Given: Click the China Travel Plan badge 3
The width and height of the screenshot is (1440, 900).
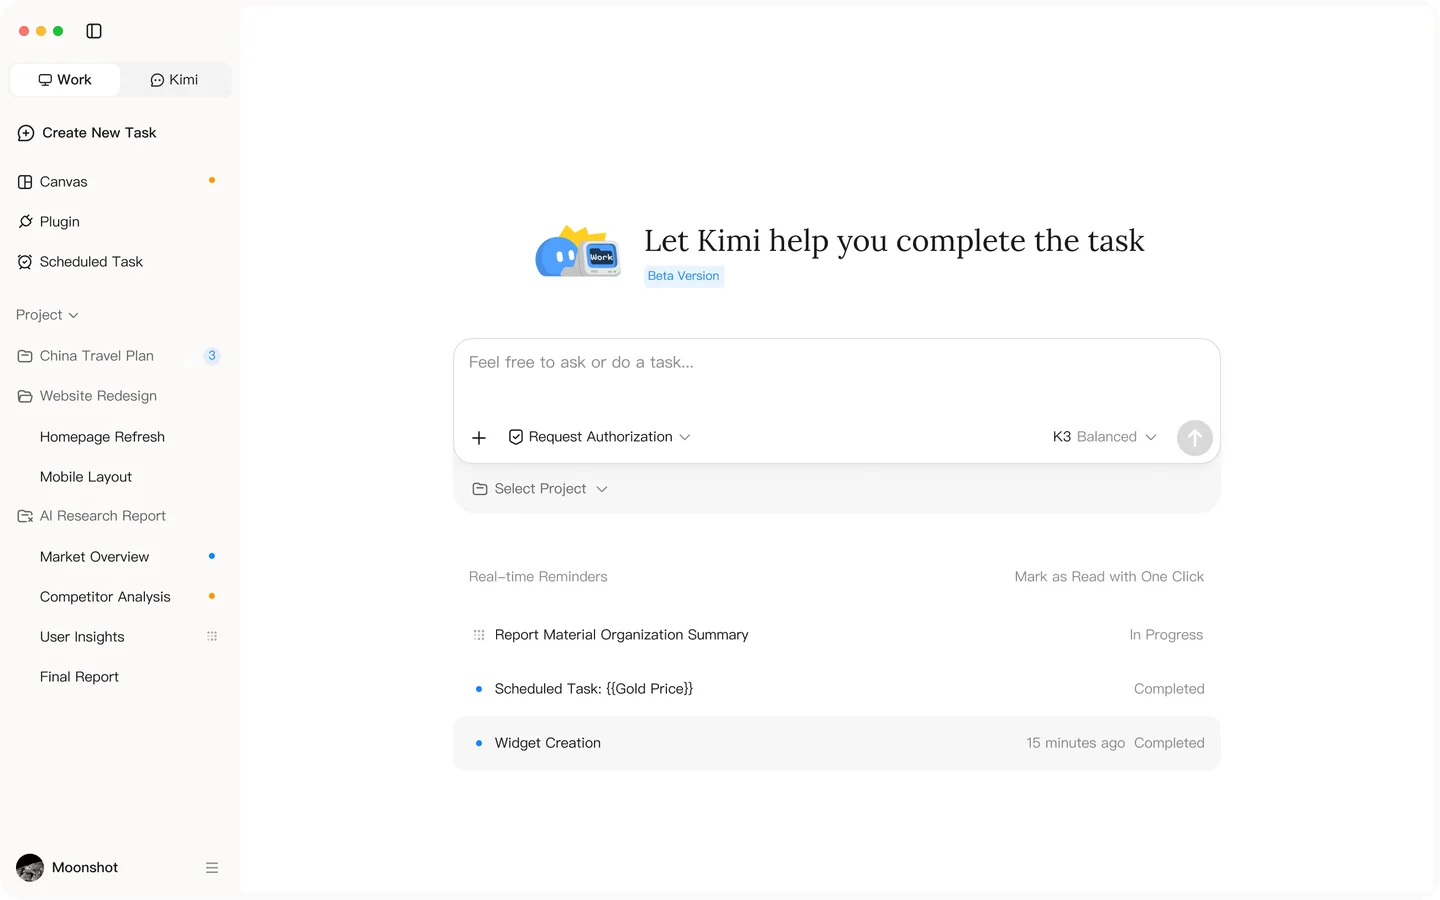Looking at the screenshot, I should pos(212,356).
